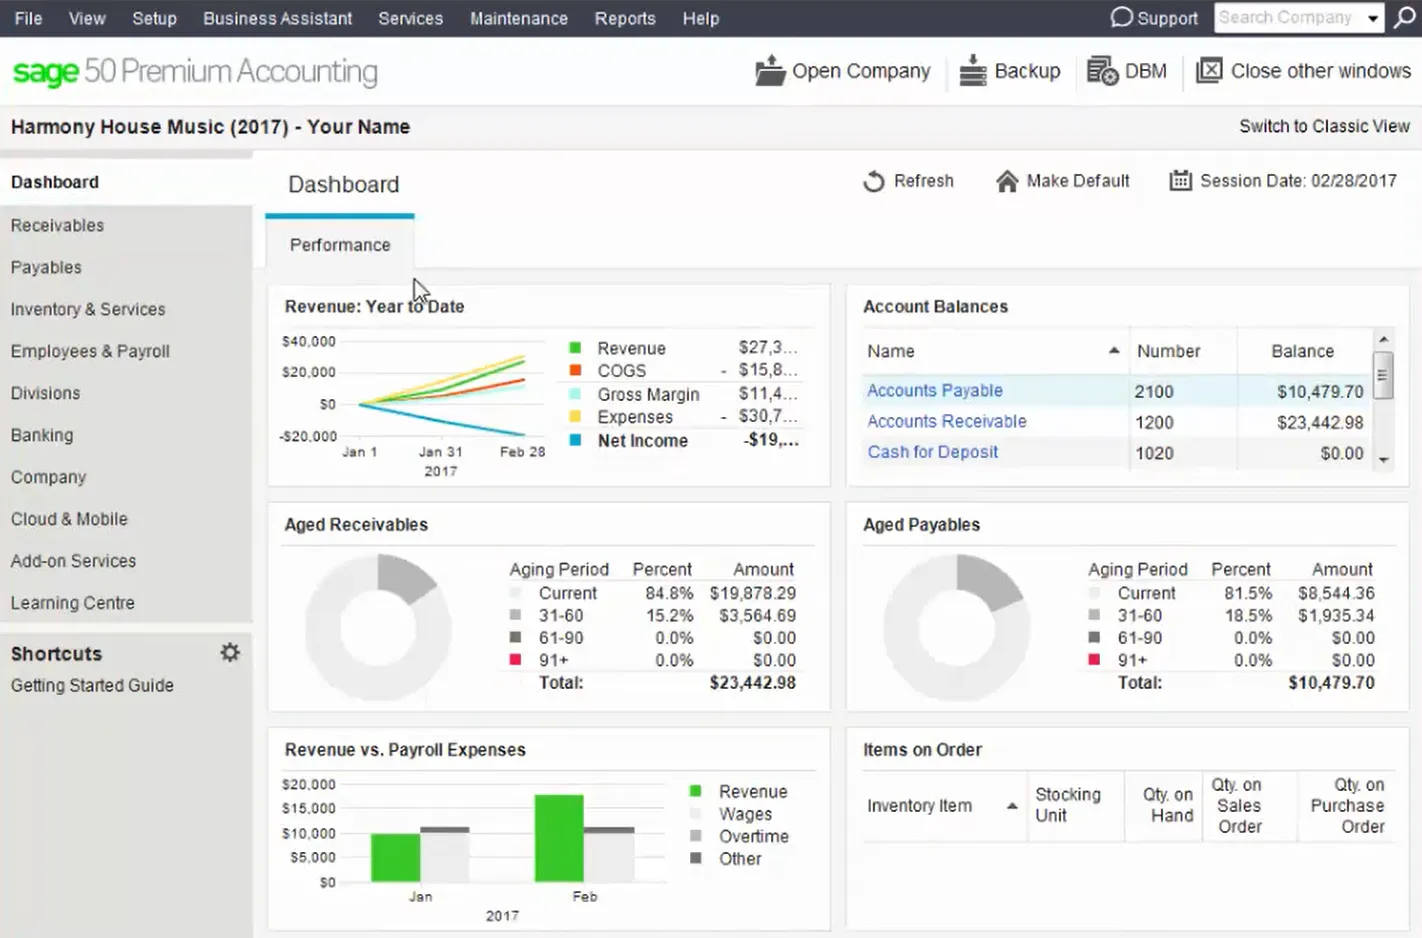The height and width of the screenshot is (938, 1422).
Task: Sort Account Balances by Name column arrow
Action: tap(1114, 351)
